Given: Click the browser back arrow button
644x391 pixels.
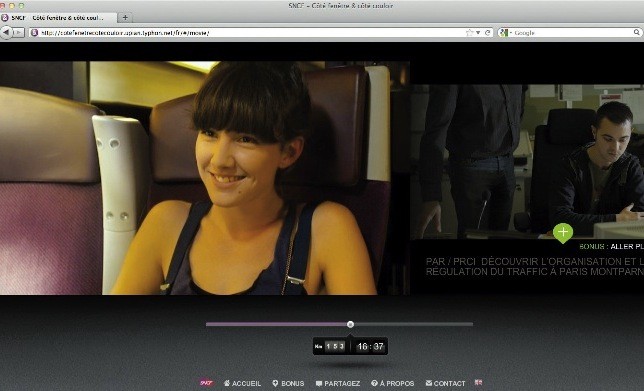Looking at the screenshot, I should tap(6, 32).
